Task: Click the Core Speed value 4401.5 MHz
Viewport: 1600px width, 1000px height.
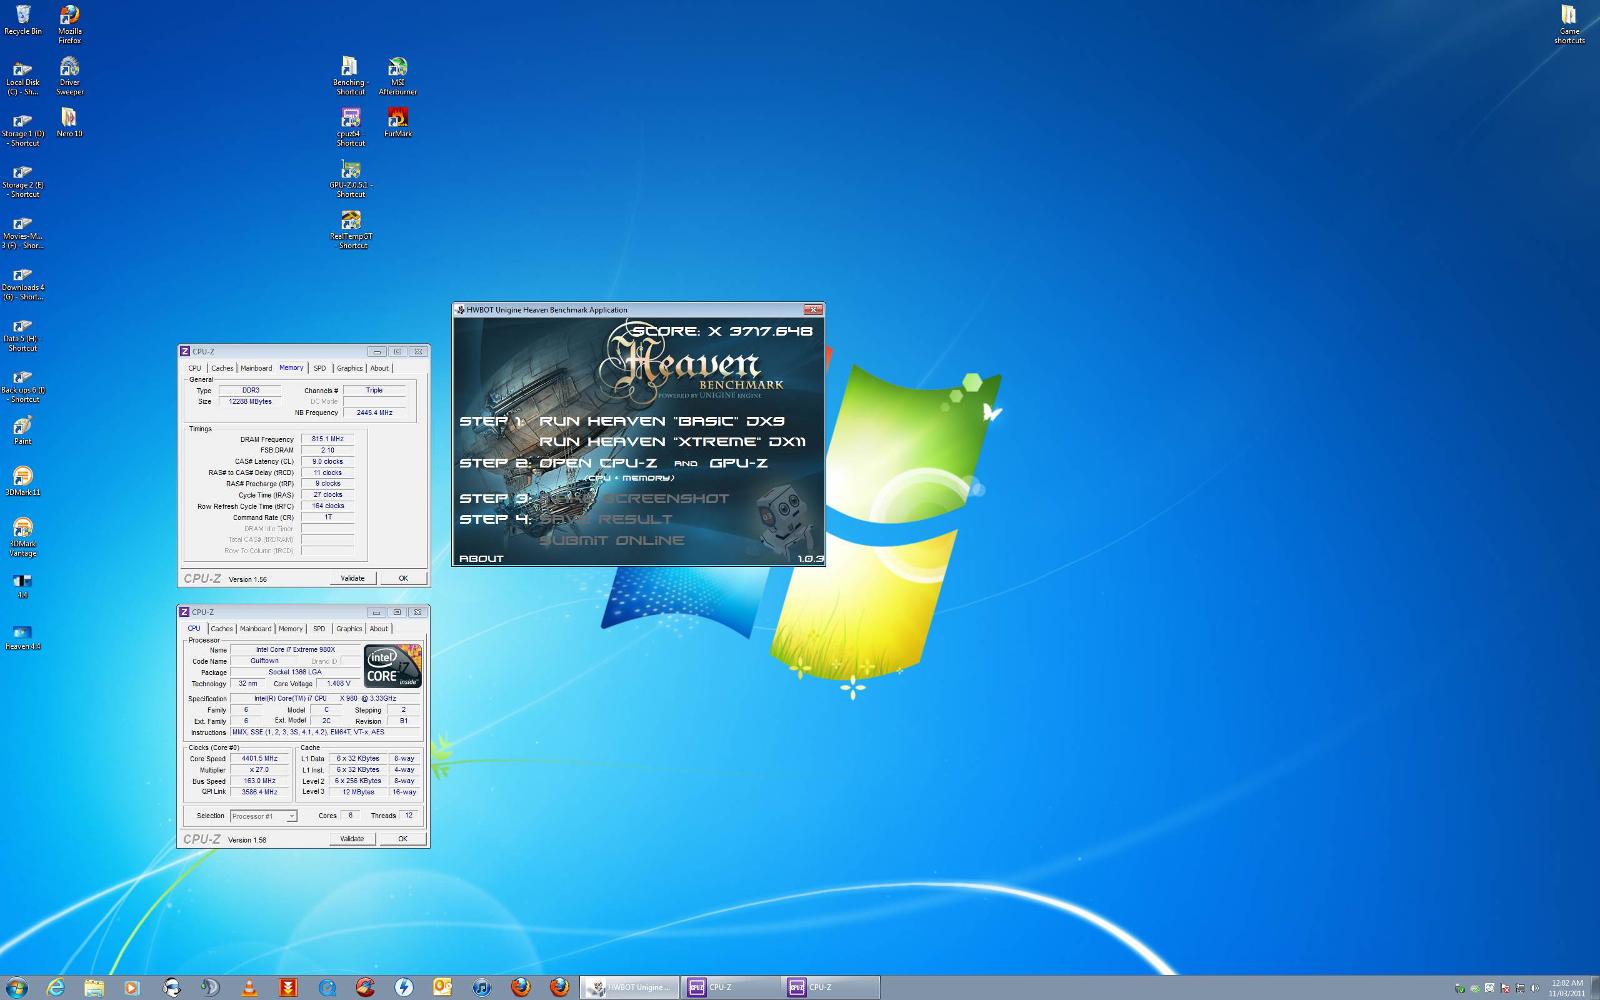Action: pos(259,759)
